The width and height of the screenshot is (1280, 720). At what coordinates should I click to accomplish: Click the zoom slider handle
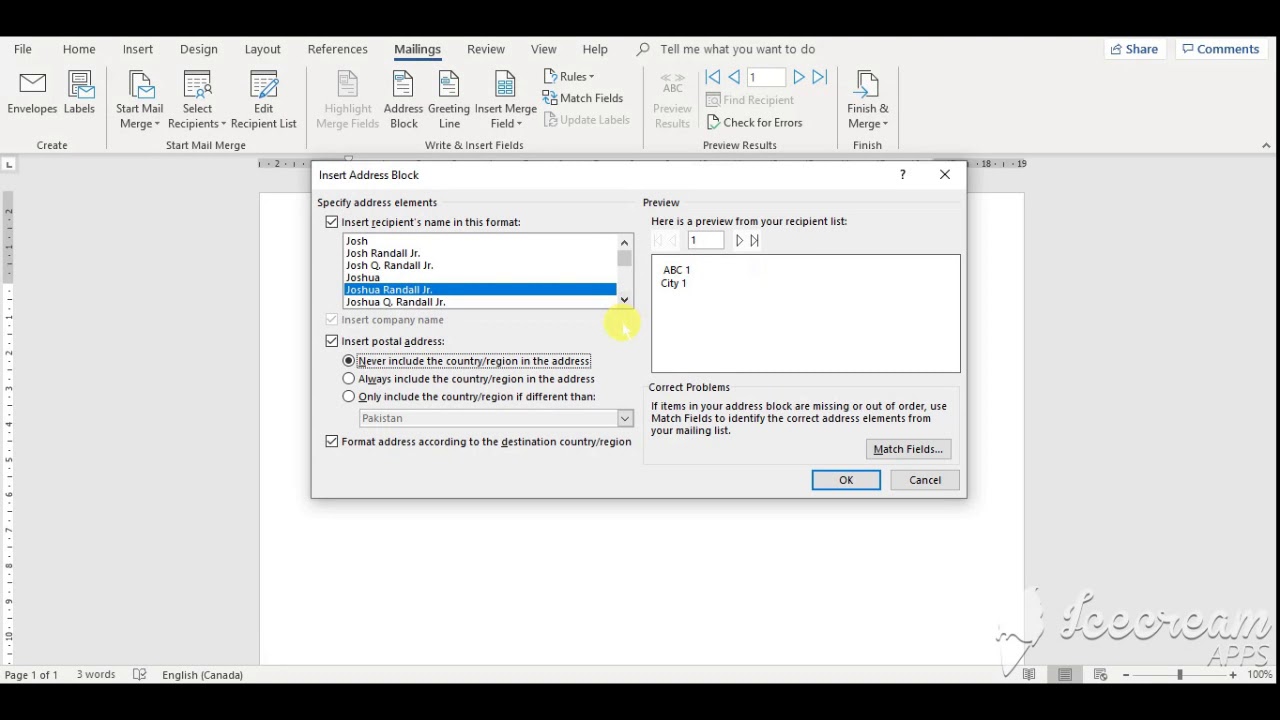[1180, 675]
